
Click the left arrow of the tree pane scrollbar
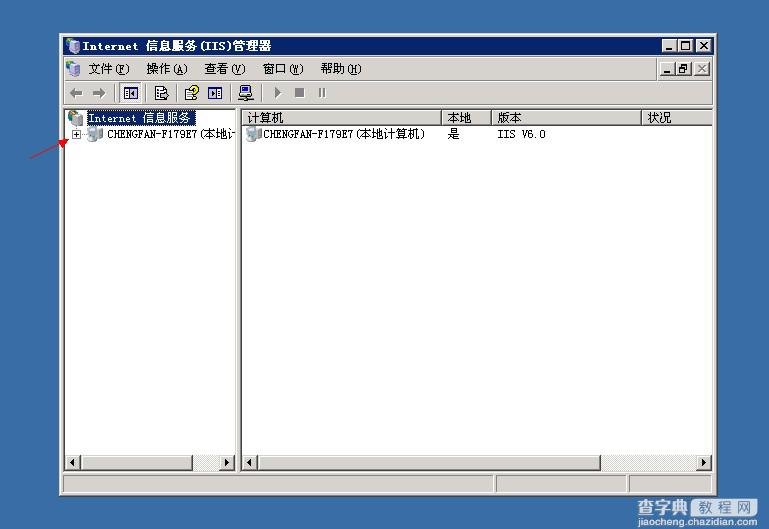pos(73,462)
